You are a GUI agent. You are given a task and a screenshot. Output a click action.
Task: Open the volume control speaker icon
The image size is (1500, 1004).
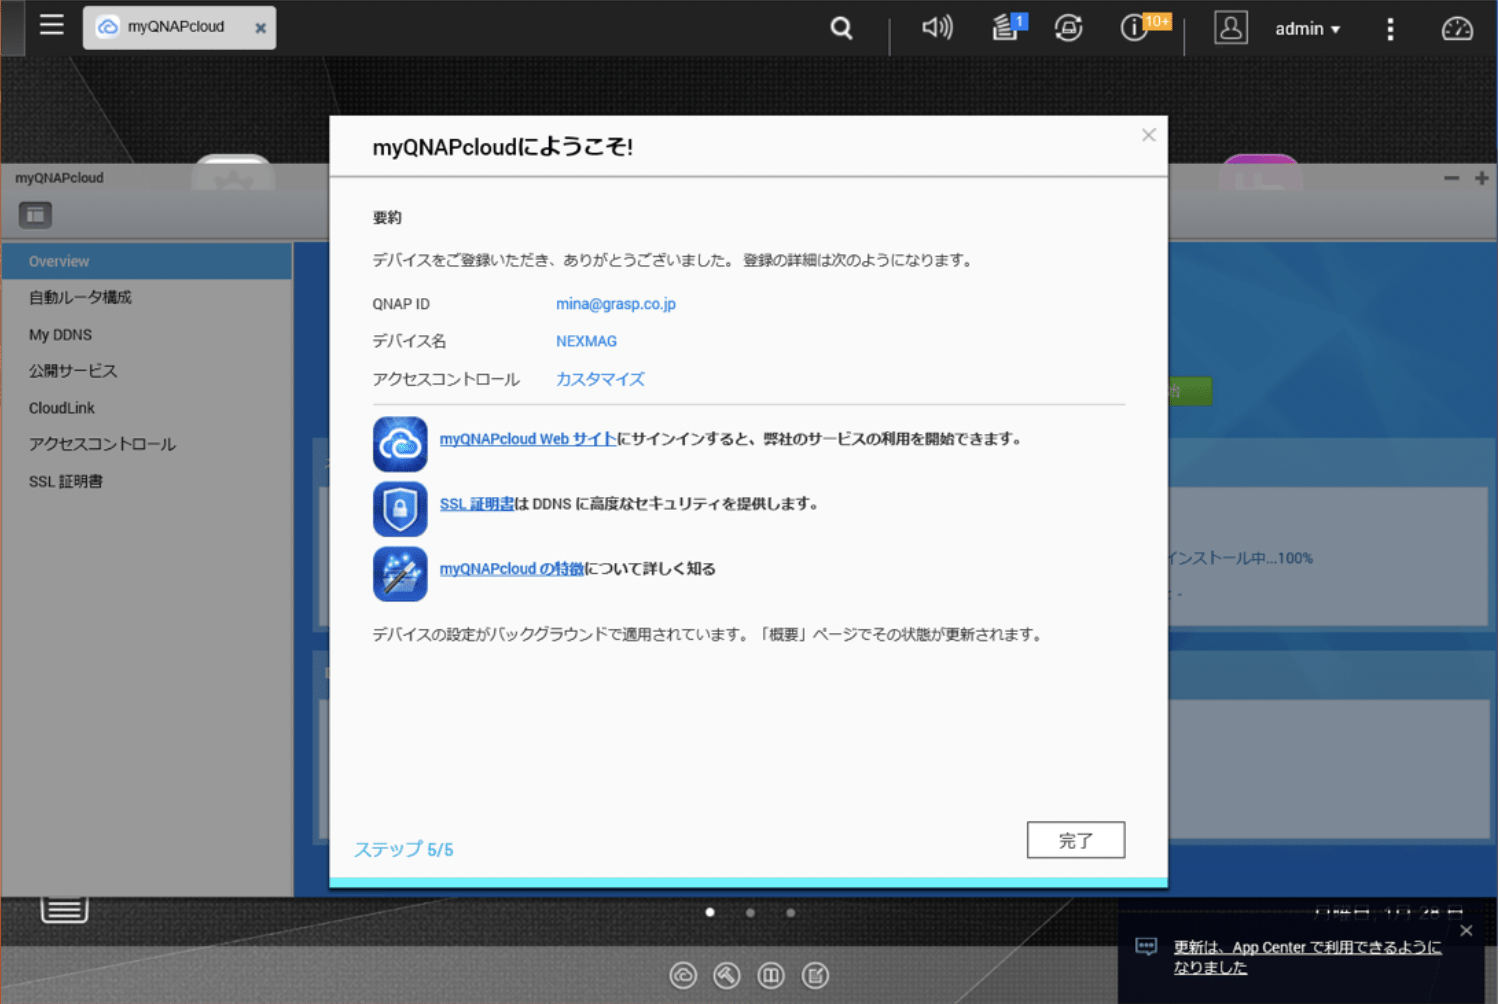click(x=936, y=27)
